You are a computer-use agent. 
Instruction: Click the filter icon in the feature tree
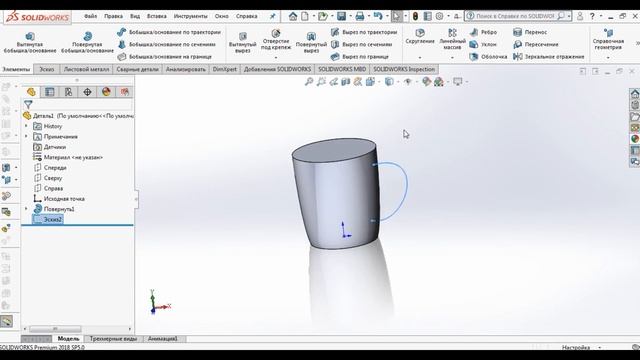pyautogui.click(x=28, y=105)
